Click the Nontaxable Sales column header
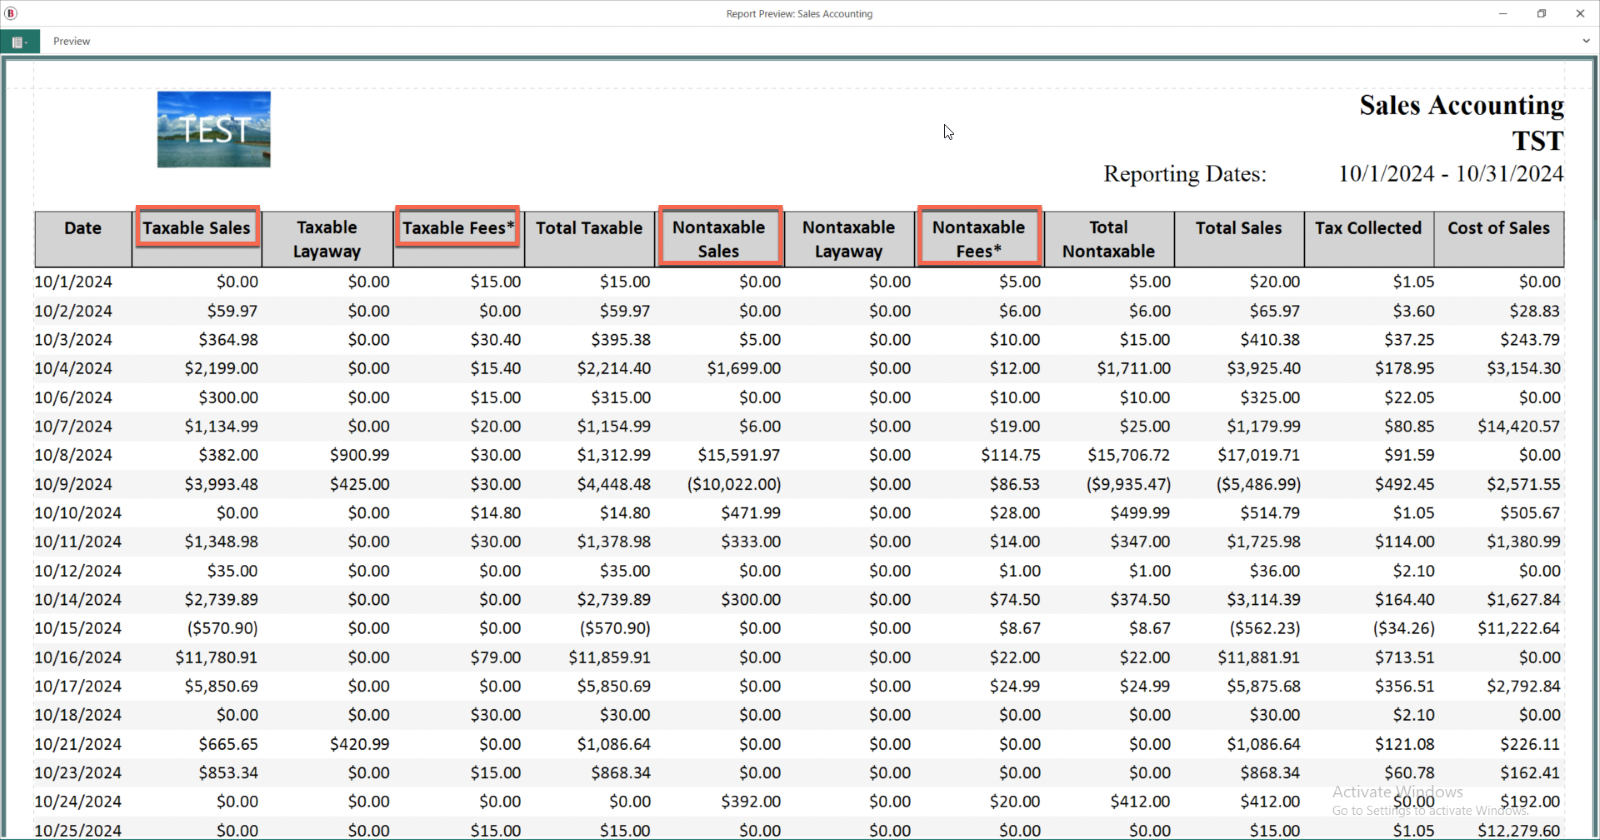This screenshot has height=840, width=1600. [x=719, y=239]
